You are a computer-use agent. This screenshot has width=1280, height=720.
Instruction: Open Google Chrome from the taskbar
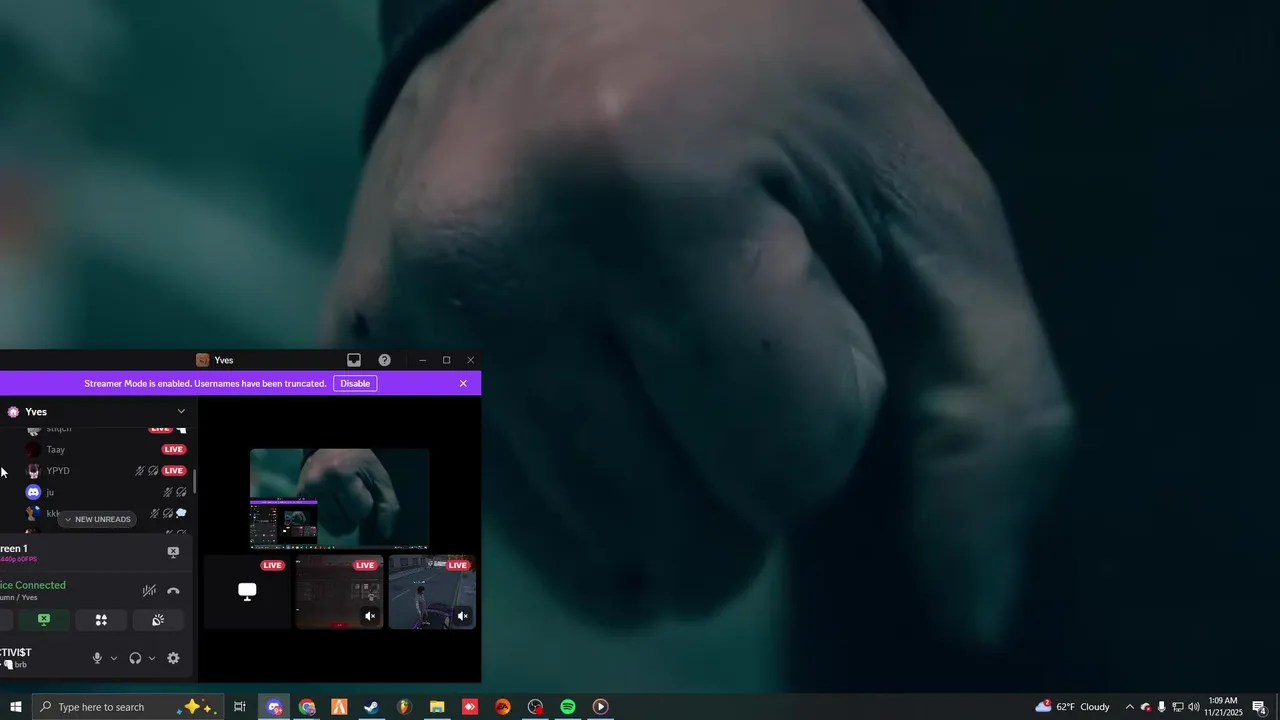click(307, 707)
